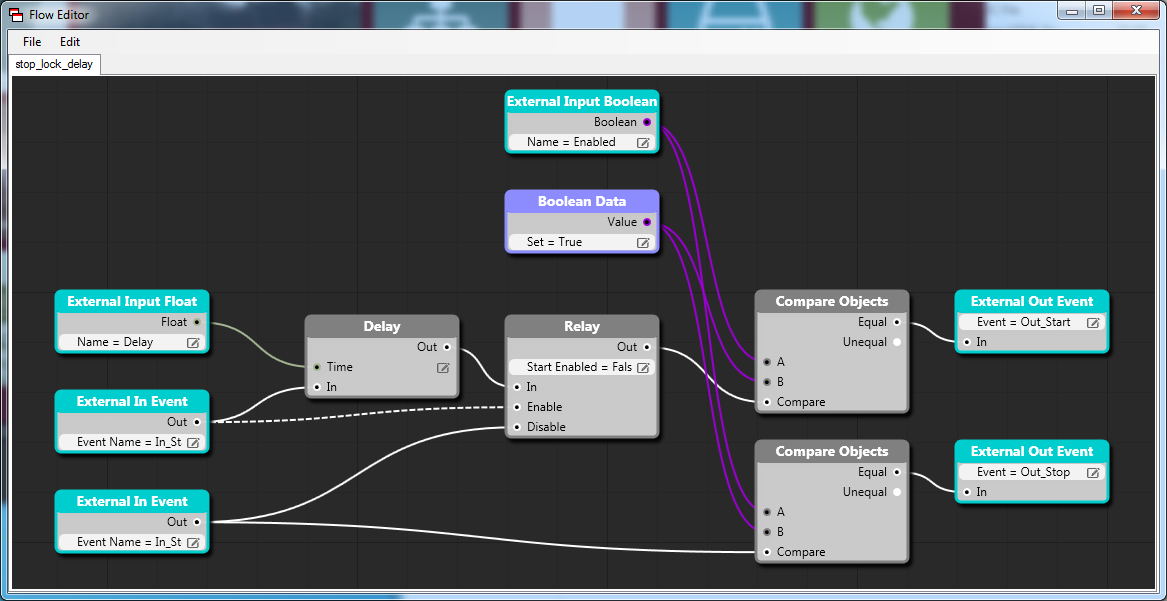Viewport: 1167px width, 601px height.
Task: Open the Edit menu
Action: click(70, 42)
